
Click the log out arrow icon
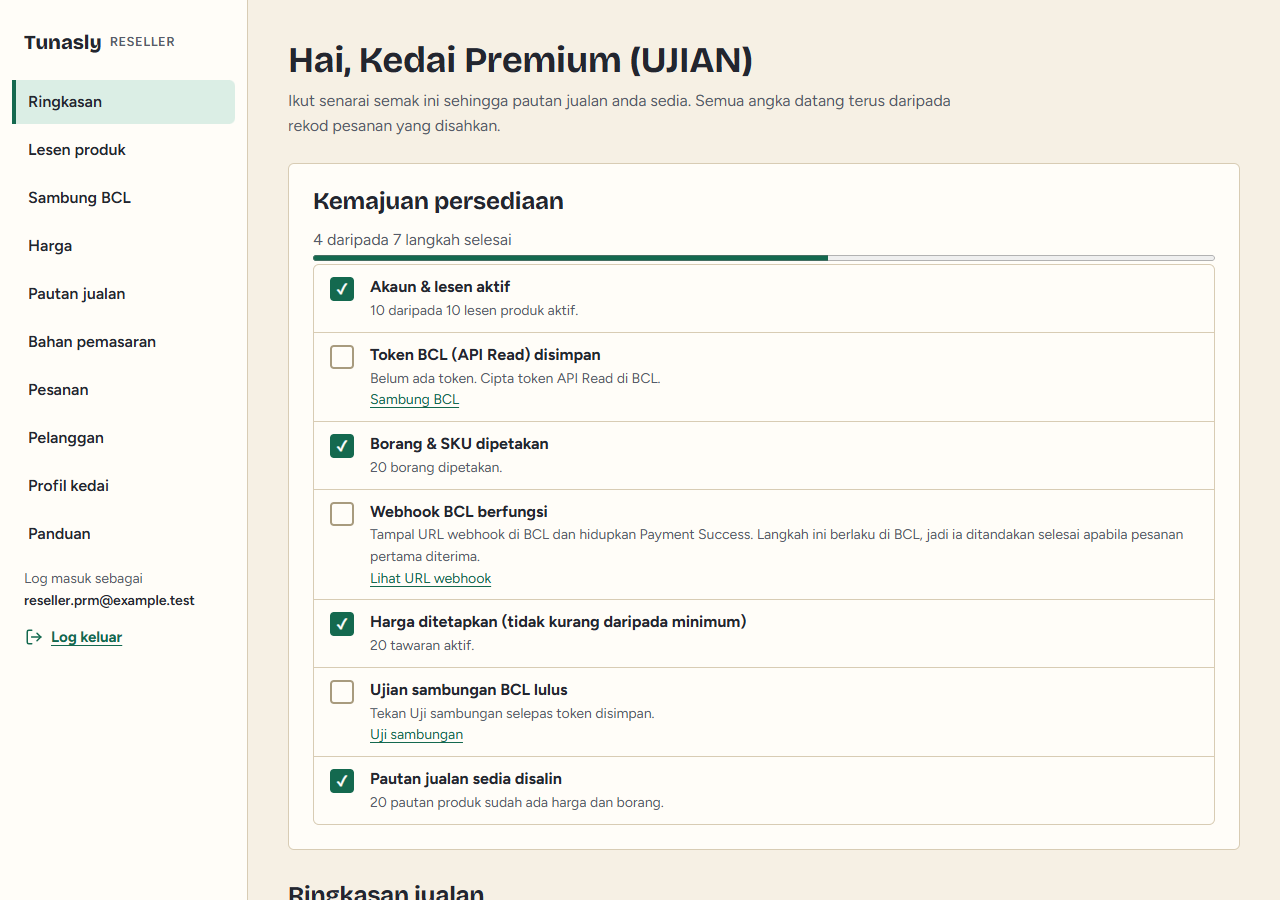point(34,637)
